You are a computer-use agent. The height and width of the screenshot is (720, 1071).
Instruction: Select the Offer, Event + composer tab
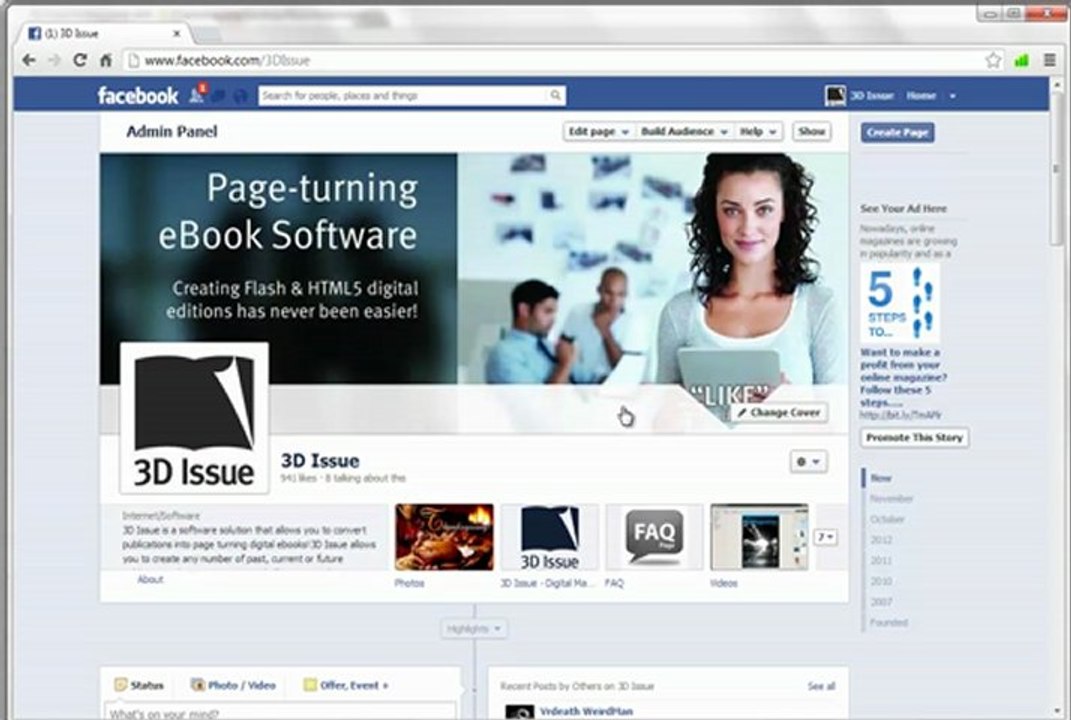pos(346,685)
